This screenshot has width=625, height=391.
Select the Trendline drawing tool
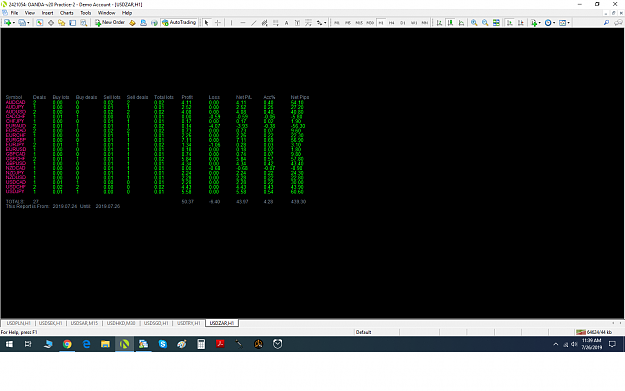pyautogui.click(x=254, y=23)
